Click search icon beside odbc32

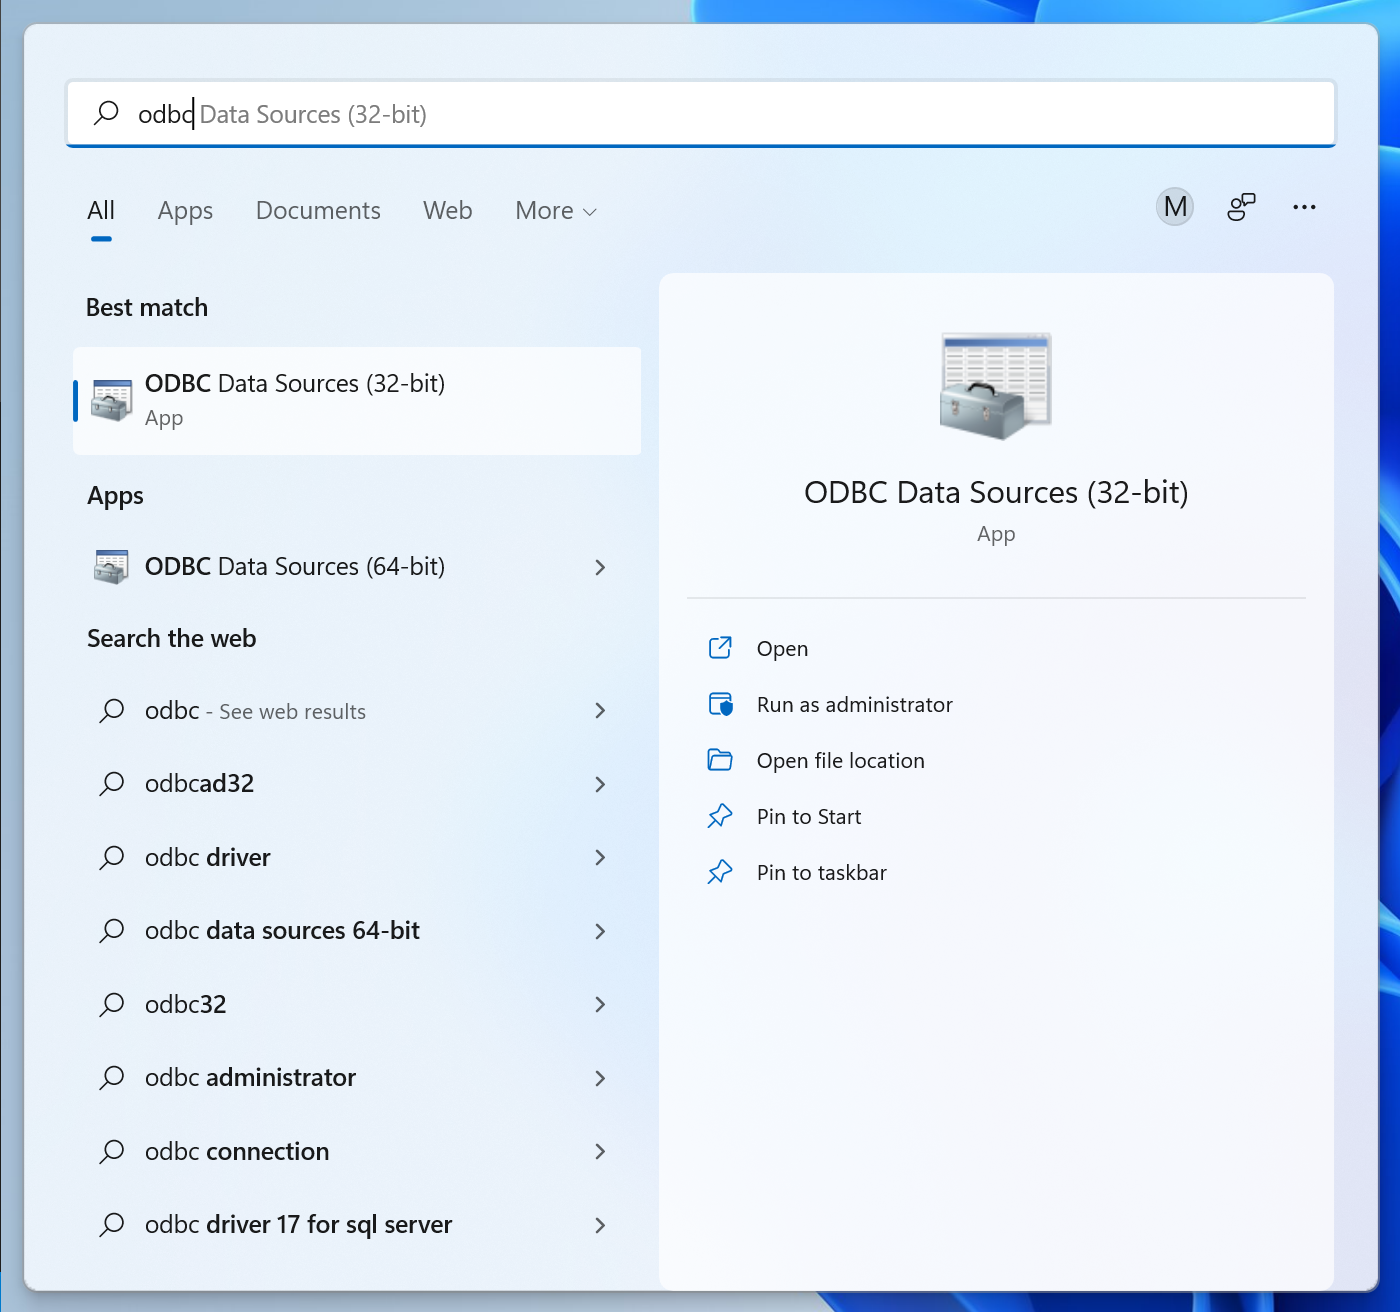[x=112, y=1005]
